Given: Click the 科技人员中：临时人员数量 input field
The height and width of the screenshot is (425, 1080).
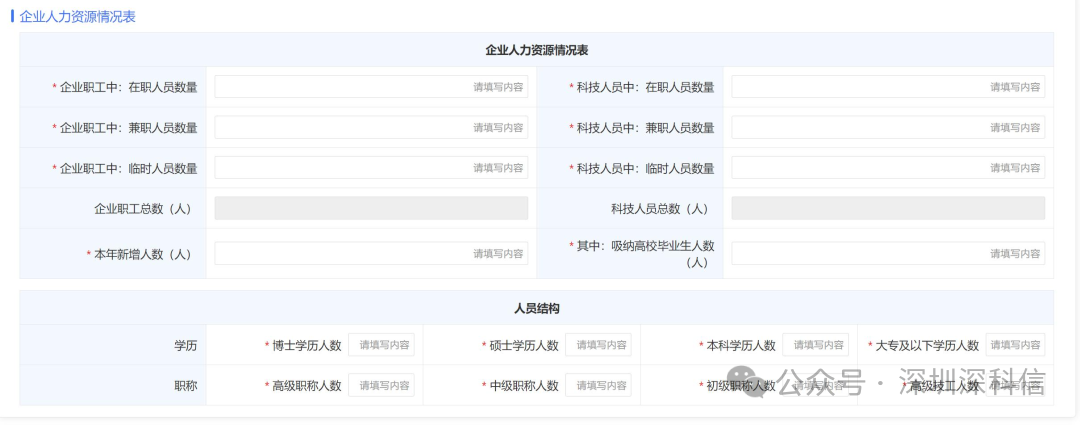Looking at the screenshot, I should click(888, 167).
